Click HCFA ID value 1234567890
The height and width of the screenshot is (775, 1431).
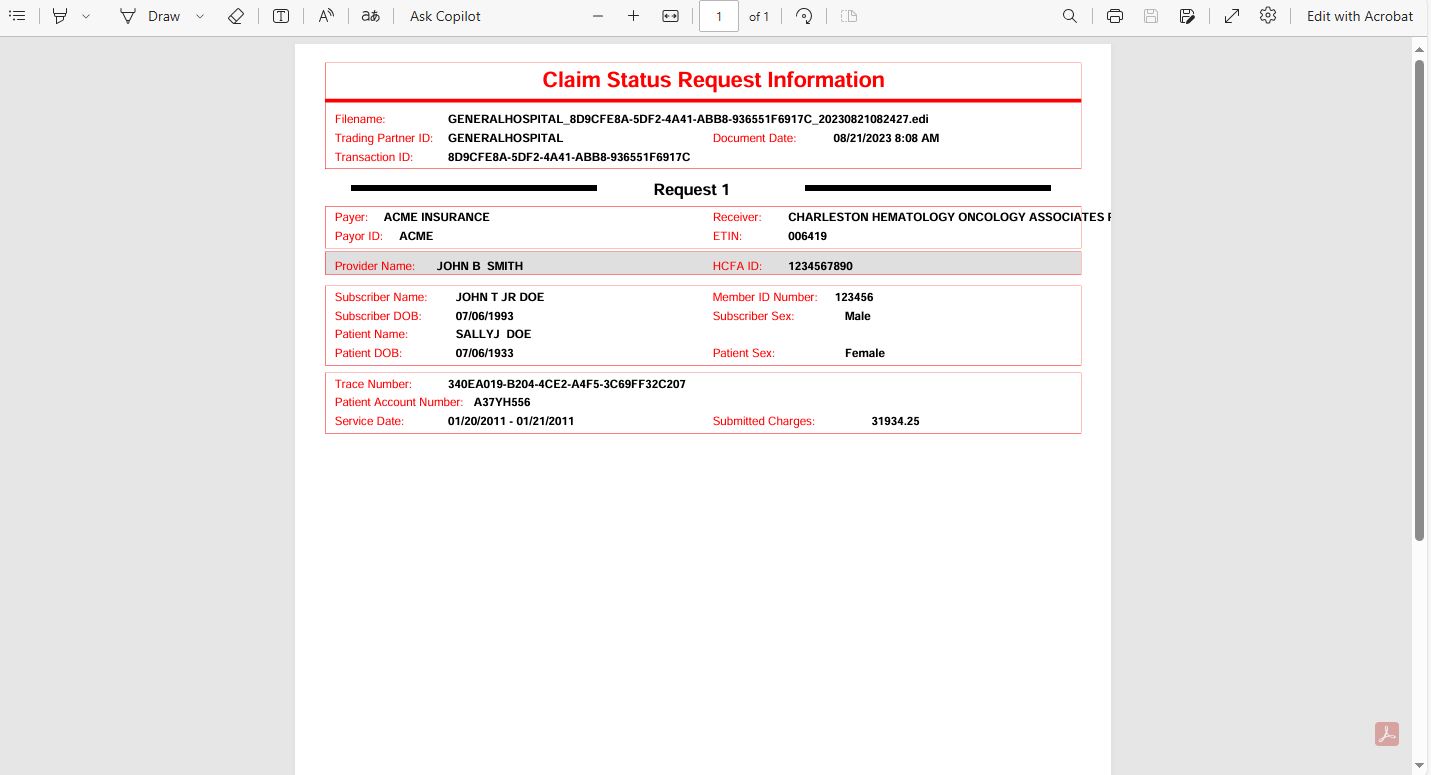click(820, 266)
